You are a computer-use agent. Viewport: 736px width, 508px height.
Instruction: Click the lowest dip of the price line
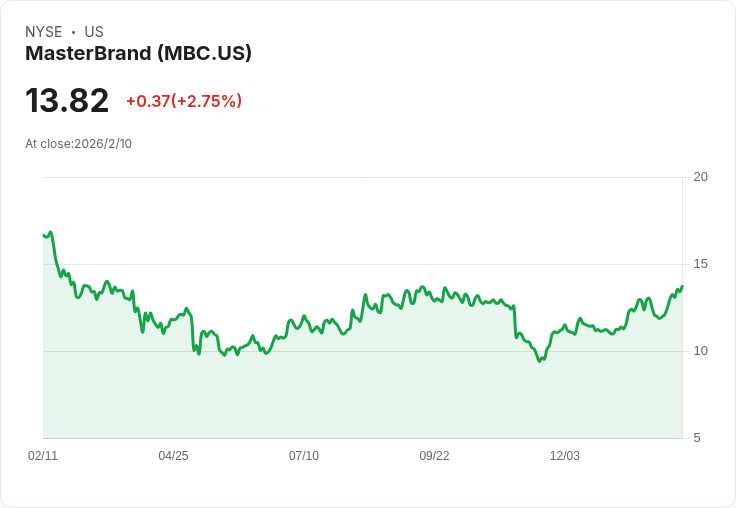540,360
